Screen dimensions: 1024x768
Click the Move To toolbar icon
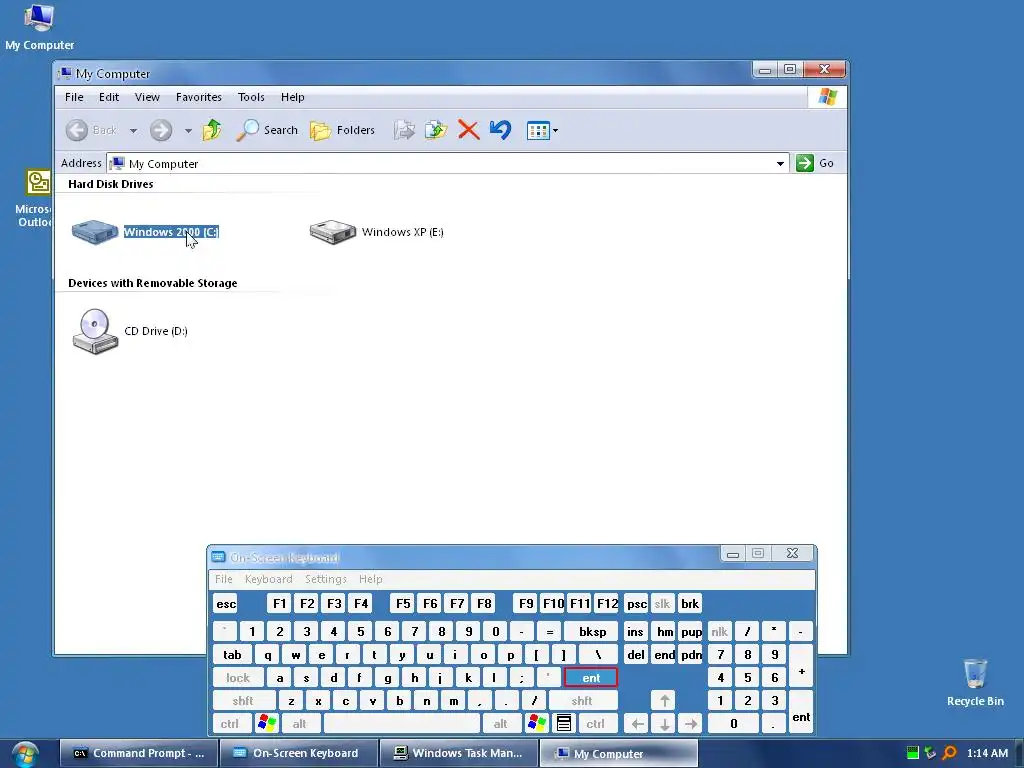(404, 130)
